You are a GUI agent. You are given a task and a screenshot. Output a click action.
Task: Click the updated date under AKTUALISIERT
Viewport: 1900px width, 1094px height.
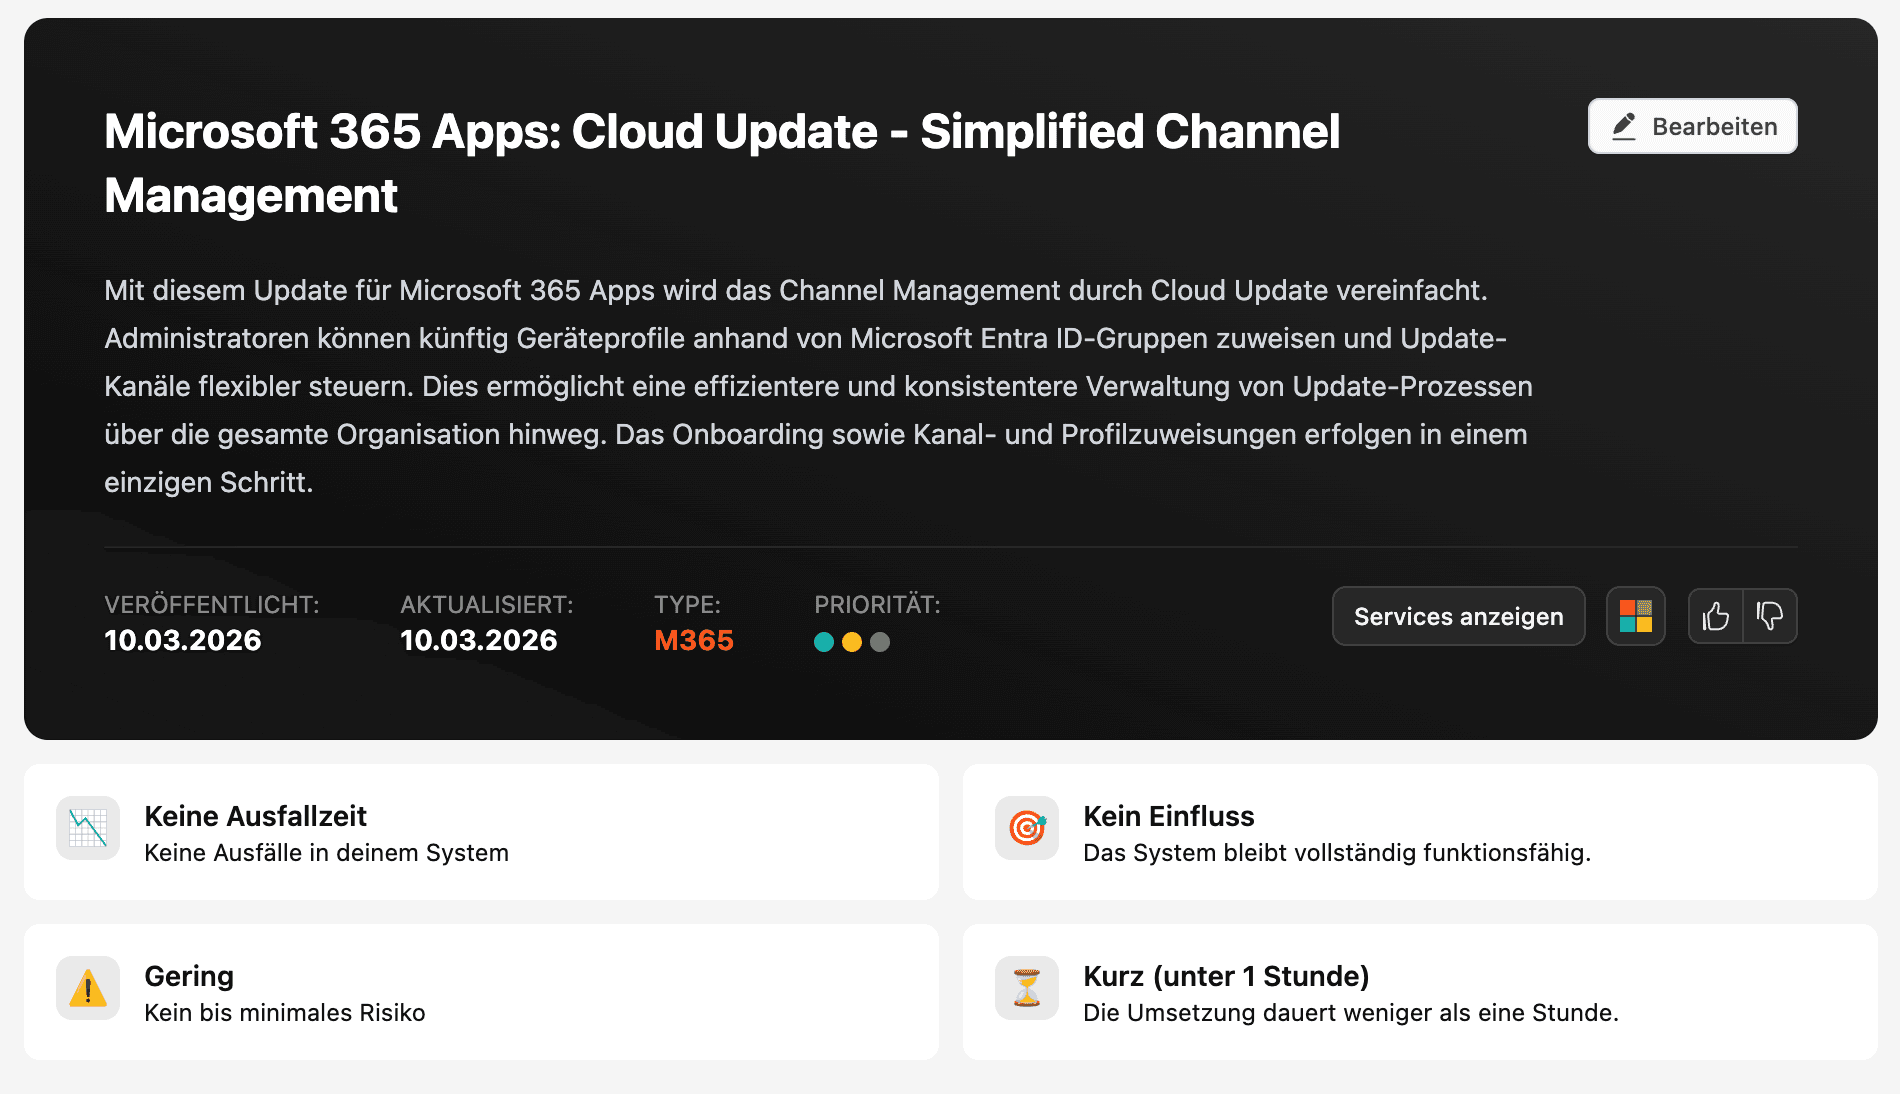click(479, 640)
